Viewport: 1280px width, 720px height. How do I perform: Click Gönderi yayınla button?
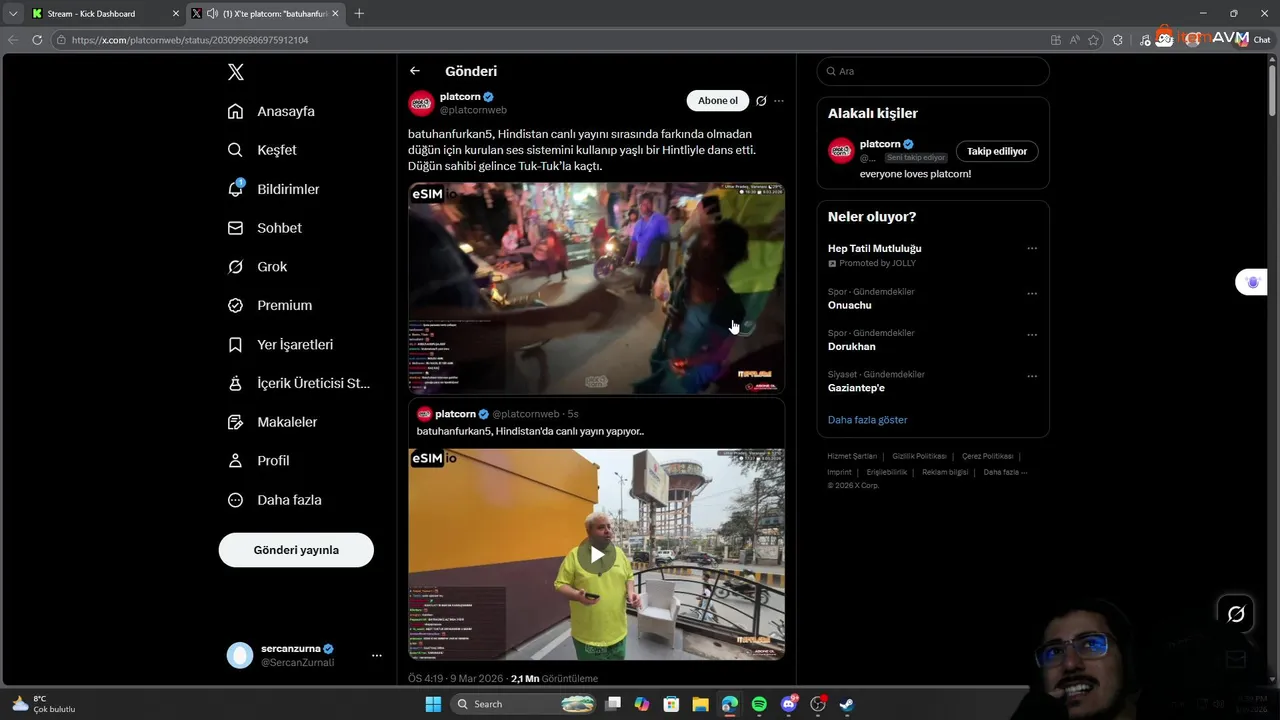pyautogui.click(x=296, y=550)
